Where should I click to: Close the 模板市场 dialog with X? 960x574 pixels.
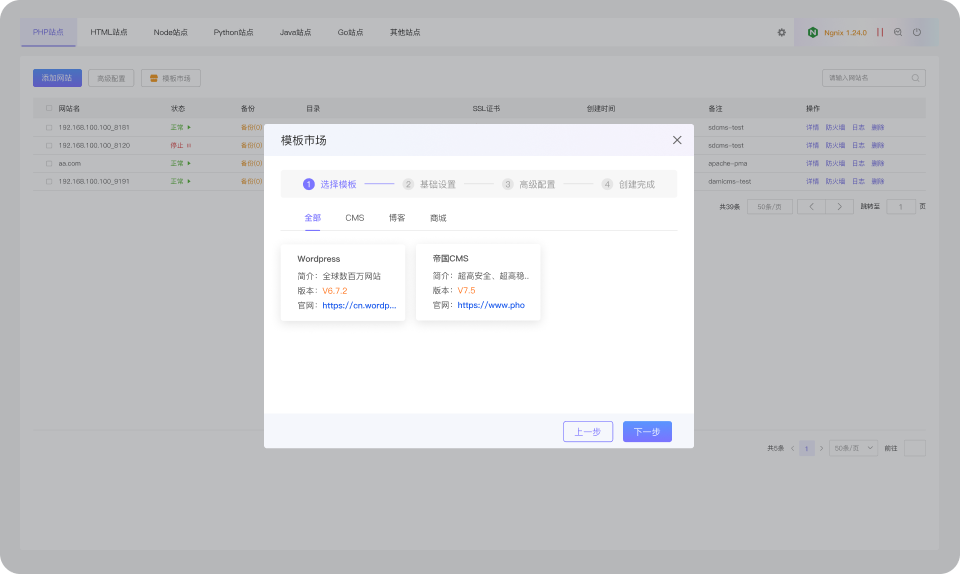pyautogui.click(x=677, y=140)
